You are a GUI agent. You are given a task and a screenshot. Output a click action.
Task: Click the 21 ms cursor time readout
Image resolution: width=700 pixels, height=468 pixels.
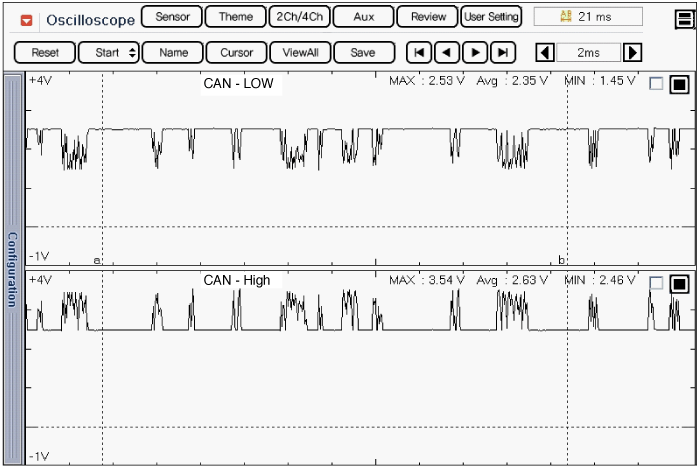pyautogui.click(x=588, y=17)
